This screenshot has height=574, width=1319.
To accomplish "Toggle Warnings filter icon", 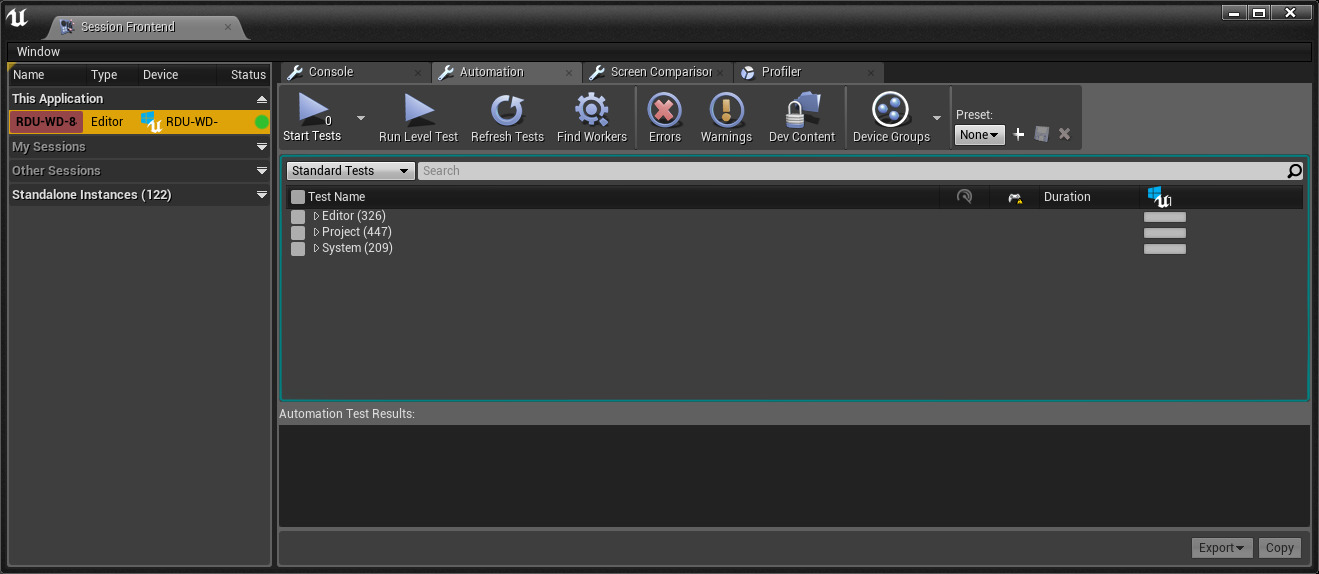I will [x=726, y=110].
